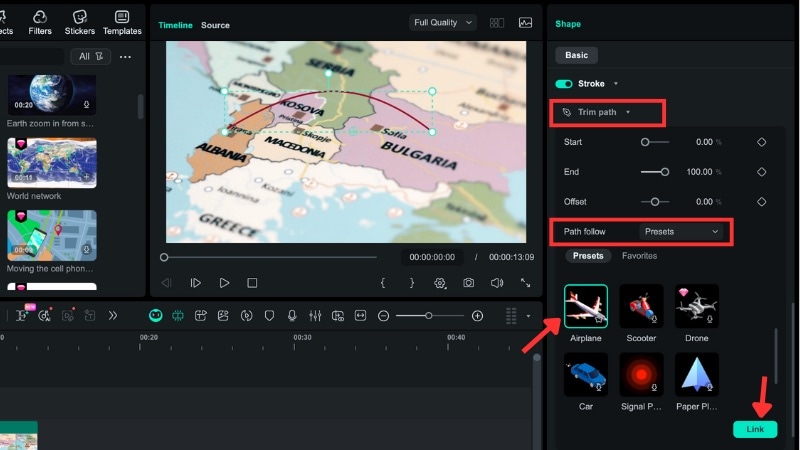Zoom out timeline with minus icon

point(383,316)
